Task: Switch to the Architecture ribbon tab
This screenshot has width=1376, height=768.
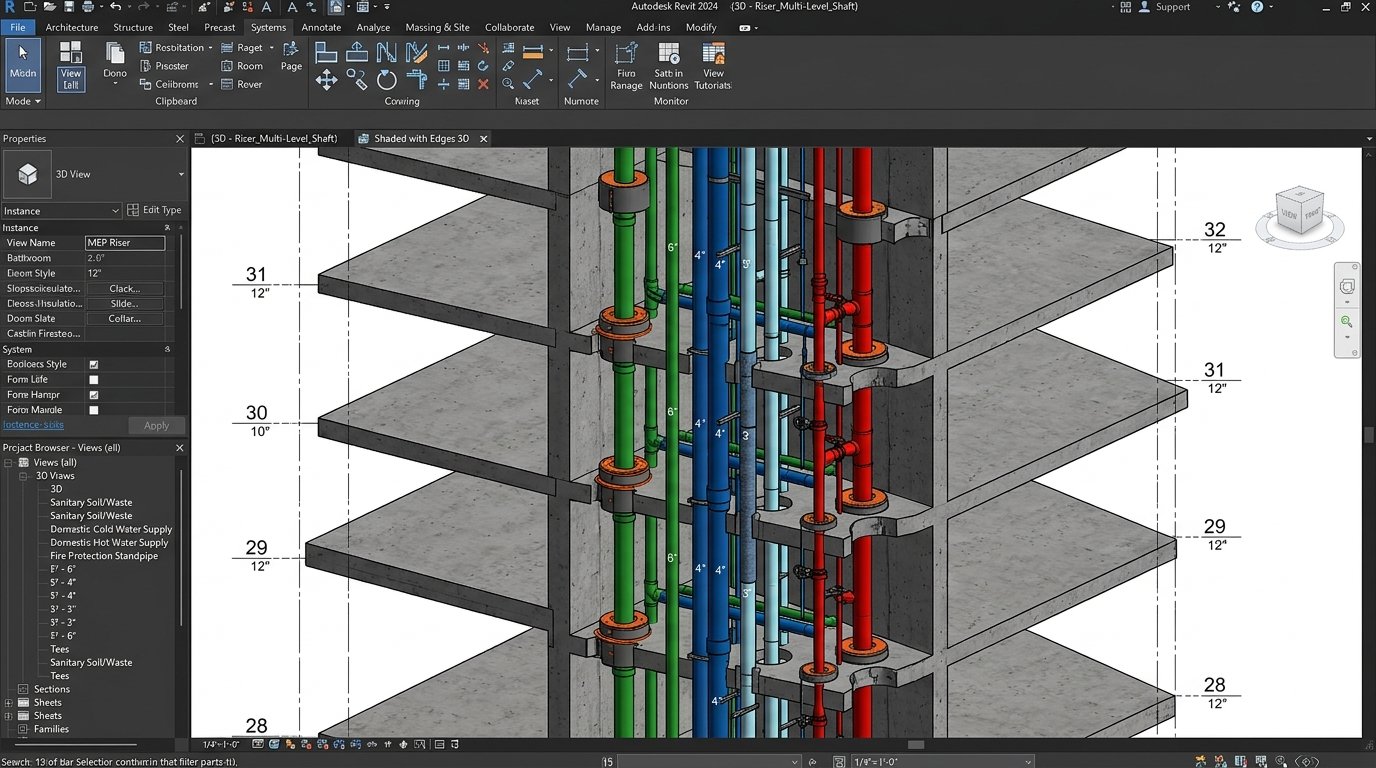Action: [x=72, y=27]
